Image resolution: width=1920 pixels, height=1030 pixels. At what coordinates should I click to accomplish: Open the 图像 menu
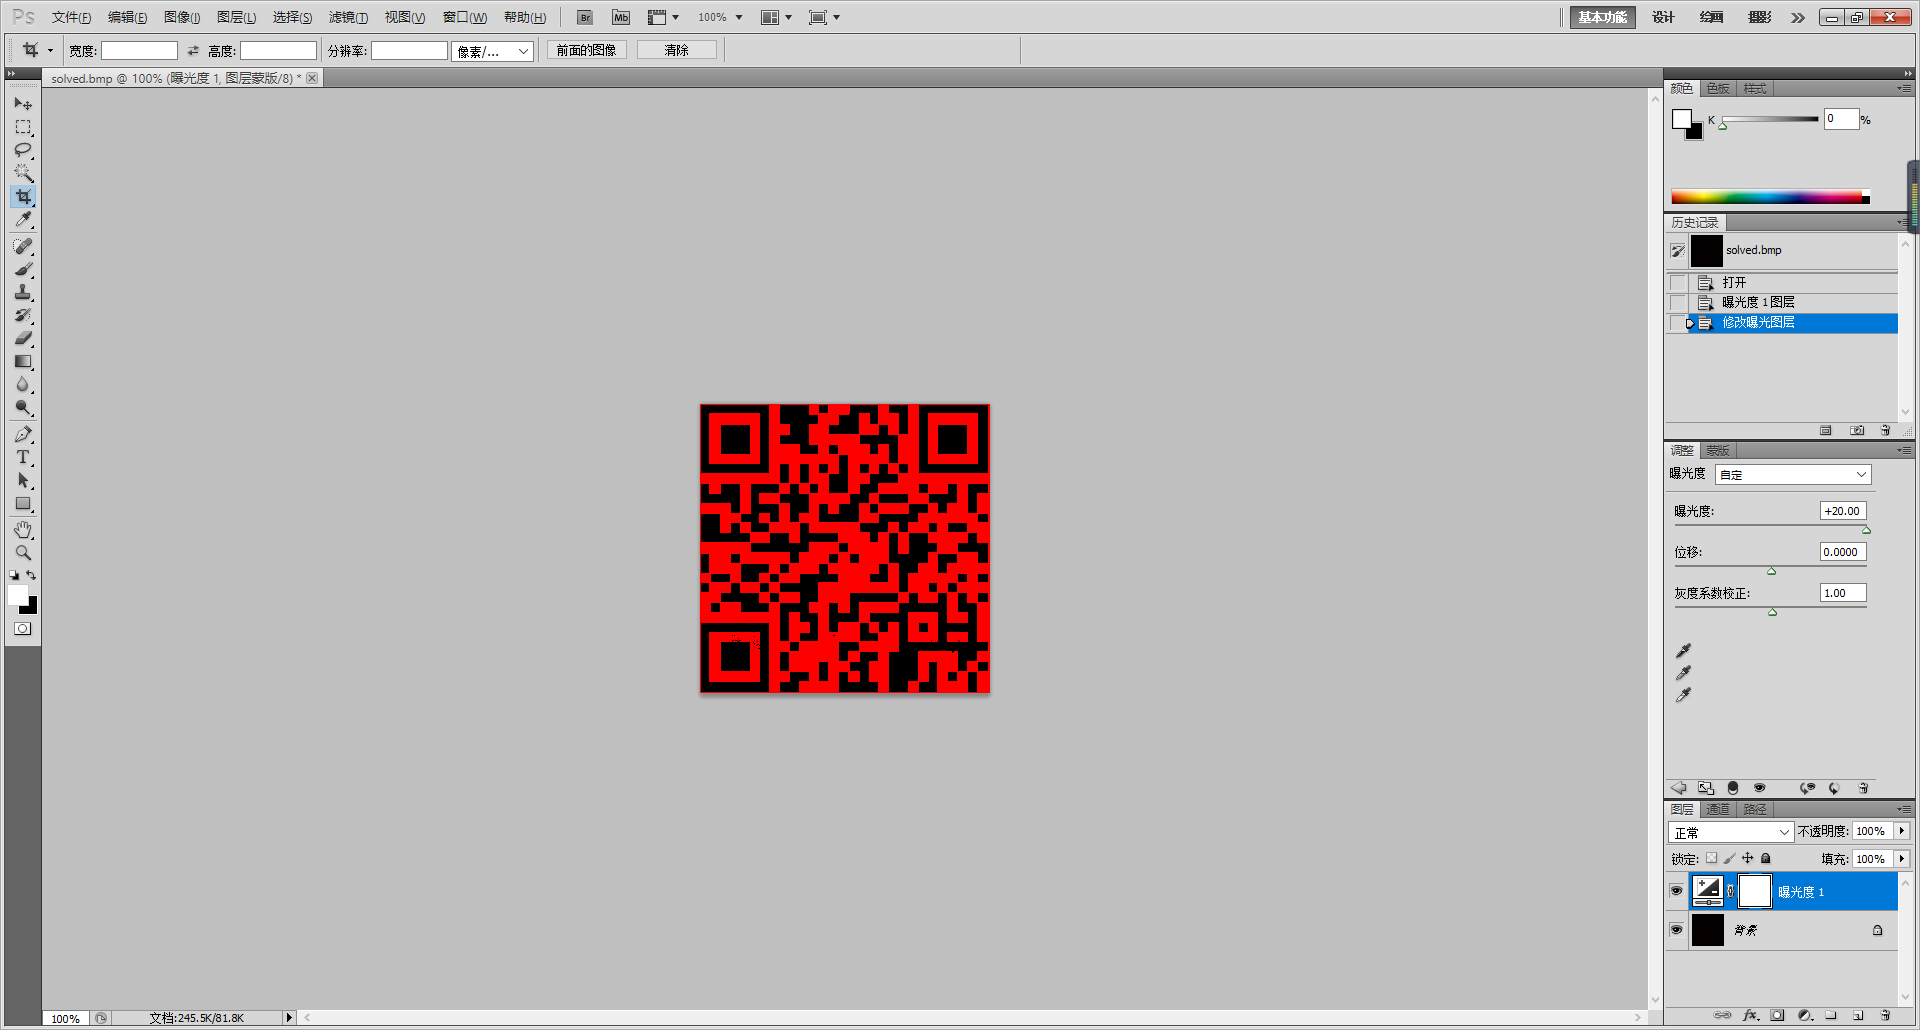[182, 17]
